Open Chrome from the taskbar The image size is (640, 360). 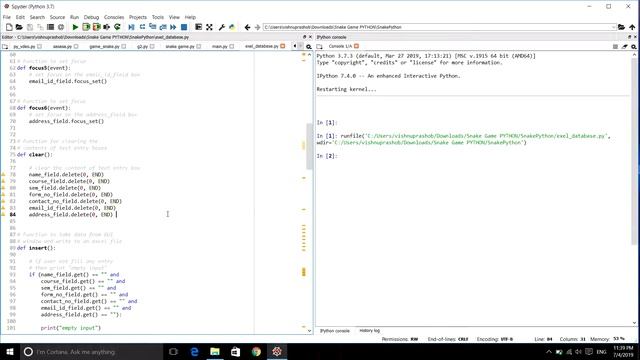(x=256, y=352)
